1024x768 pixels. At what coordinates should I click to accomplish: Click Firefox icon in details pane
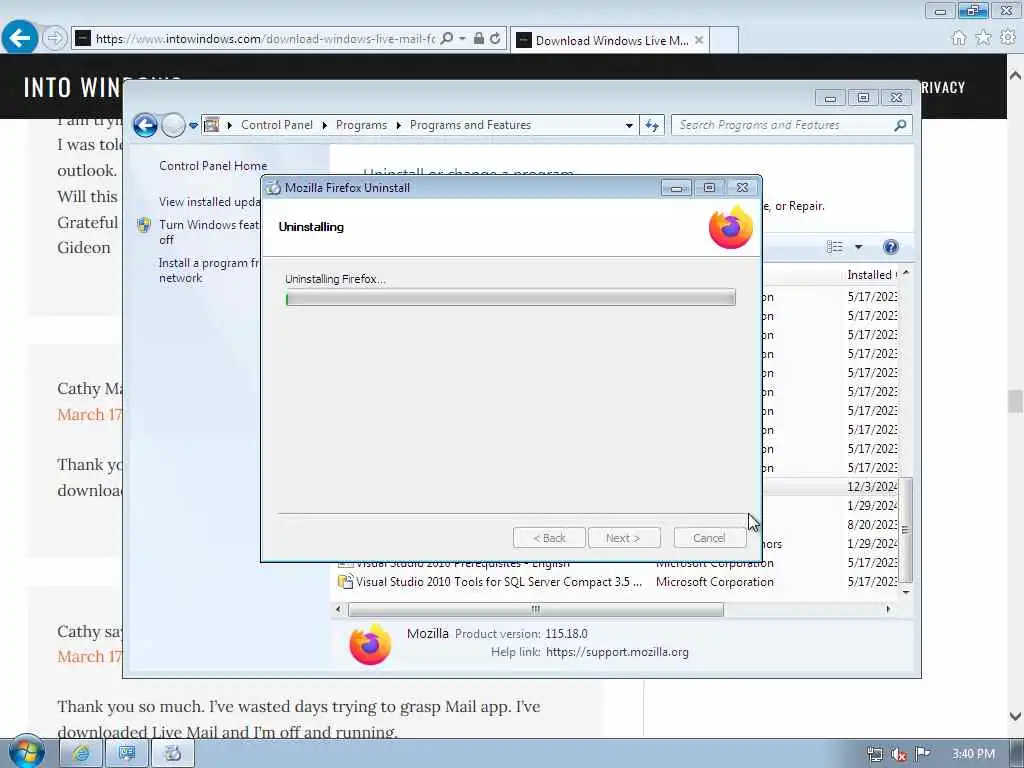click(x=370, y=644)
